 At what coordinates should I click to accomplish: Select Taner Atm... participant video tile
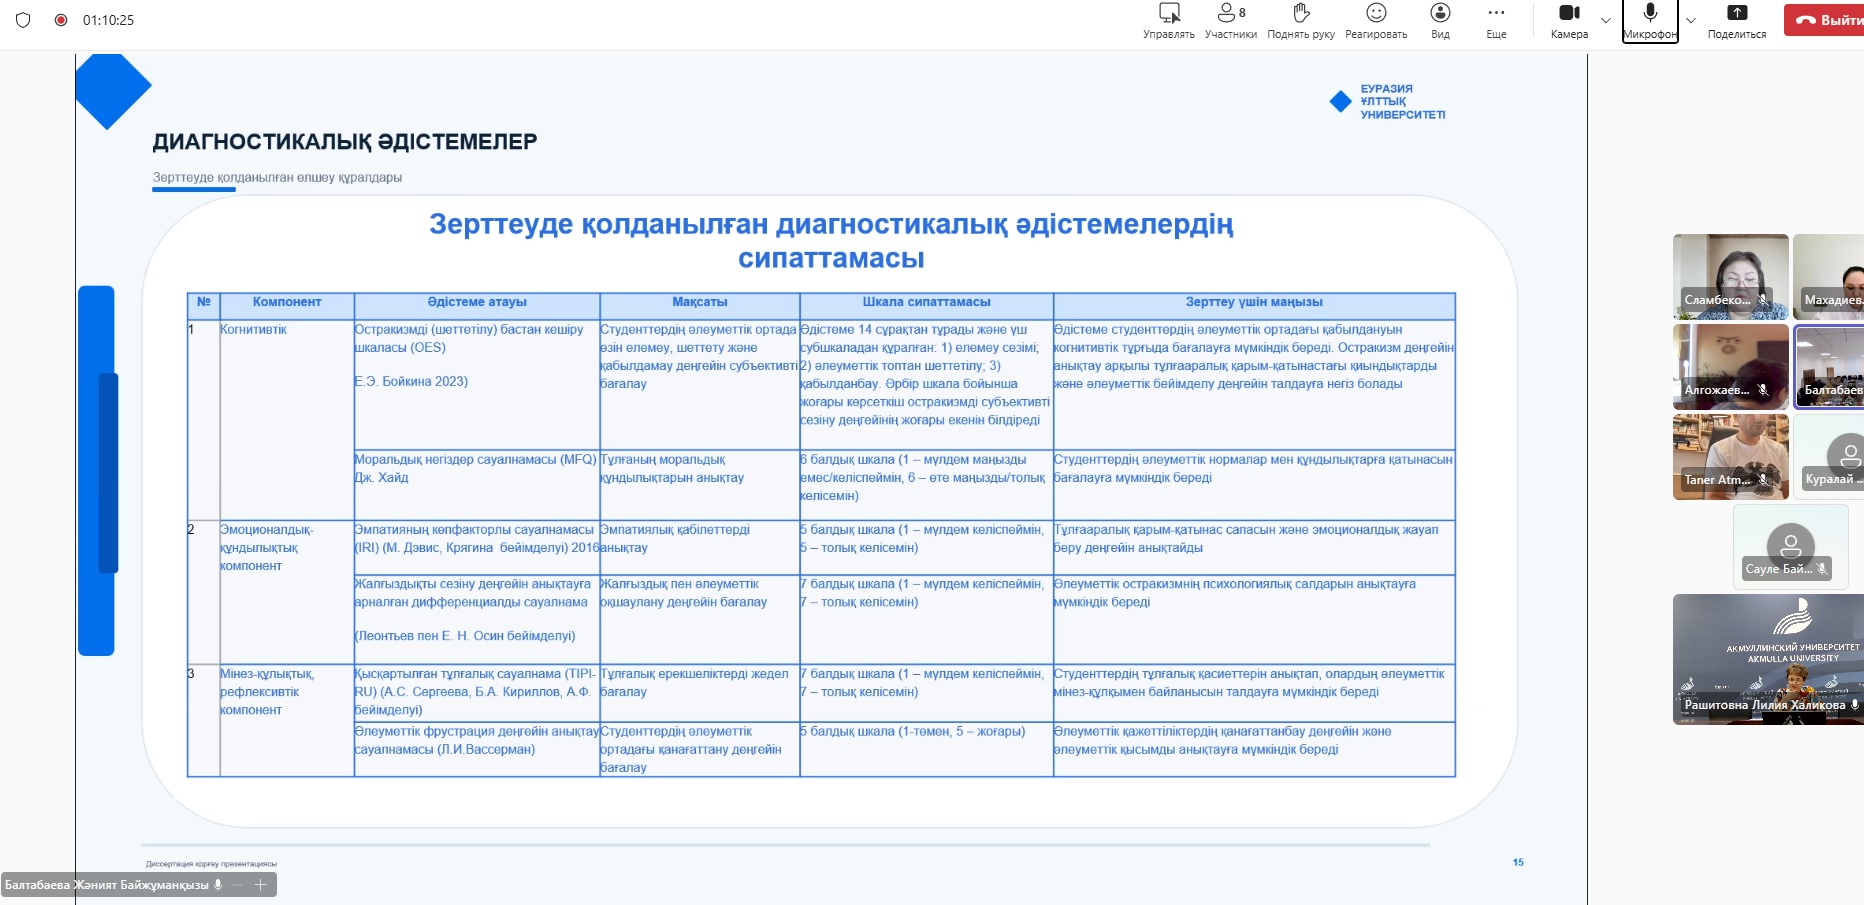click(1731, 457)
